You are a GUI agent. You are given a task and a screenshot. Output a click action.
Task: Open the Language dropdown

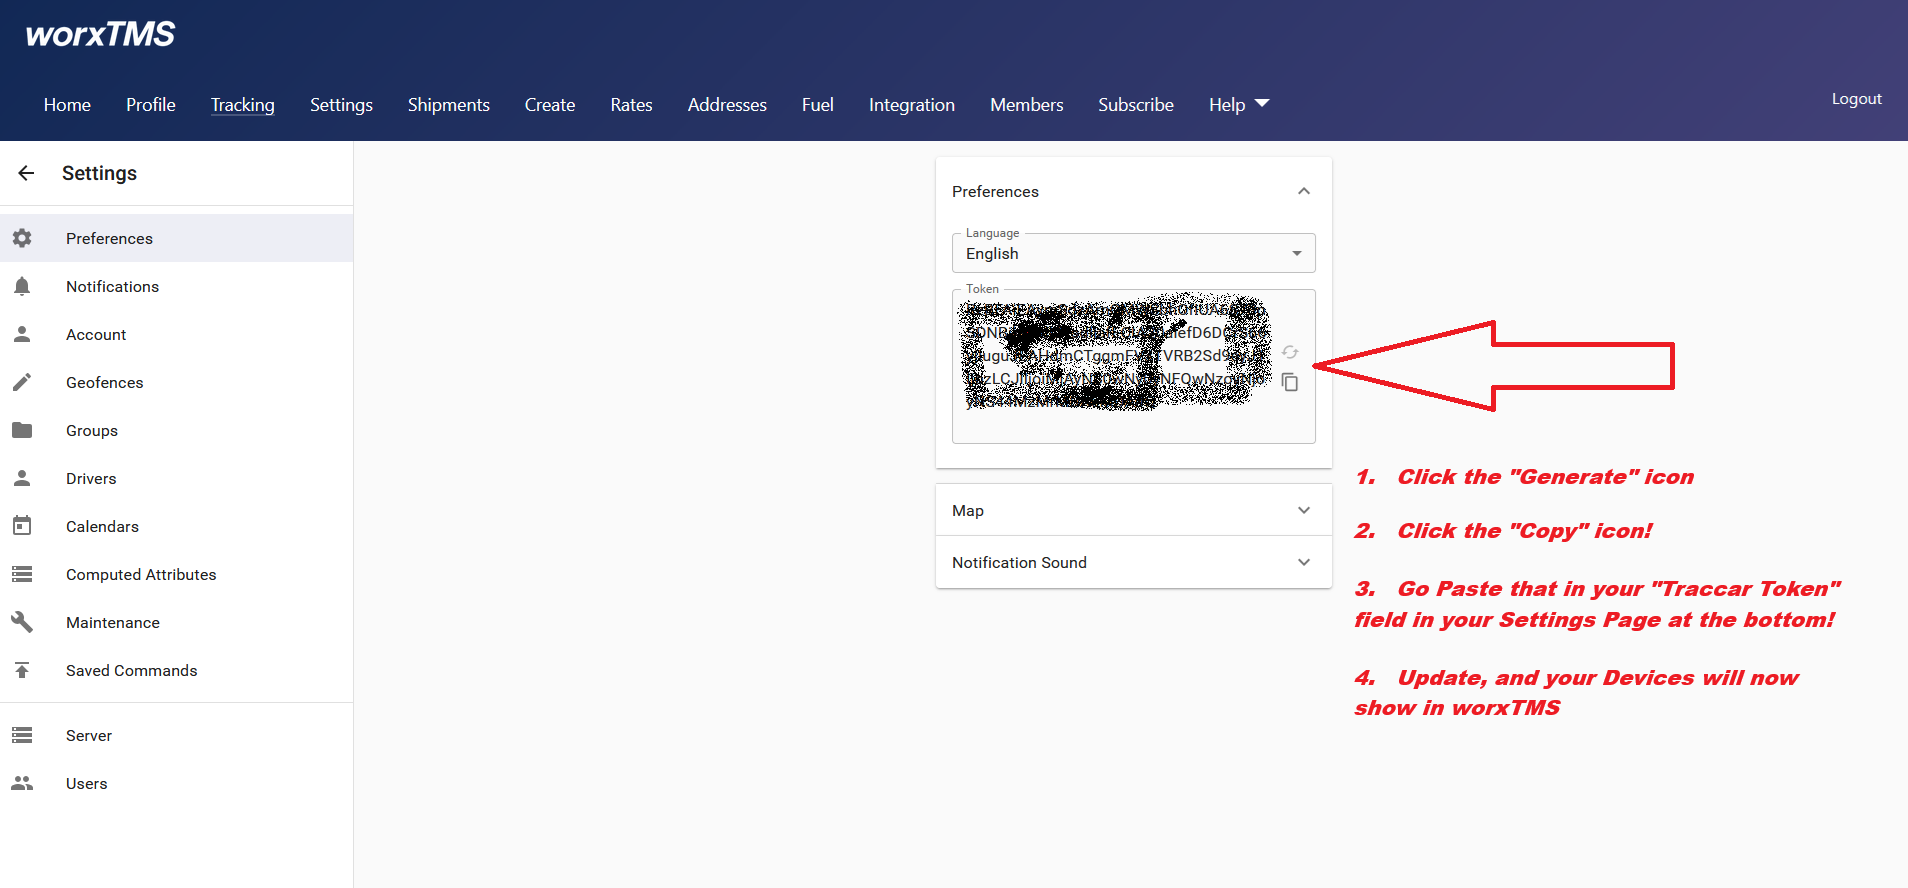point(1133,253)
